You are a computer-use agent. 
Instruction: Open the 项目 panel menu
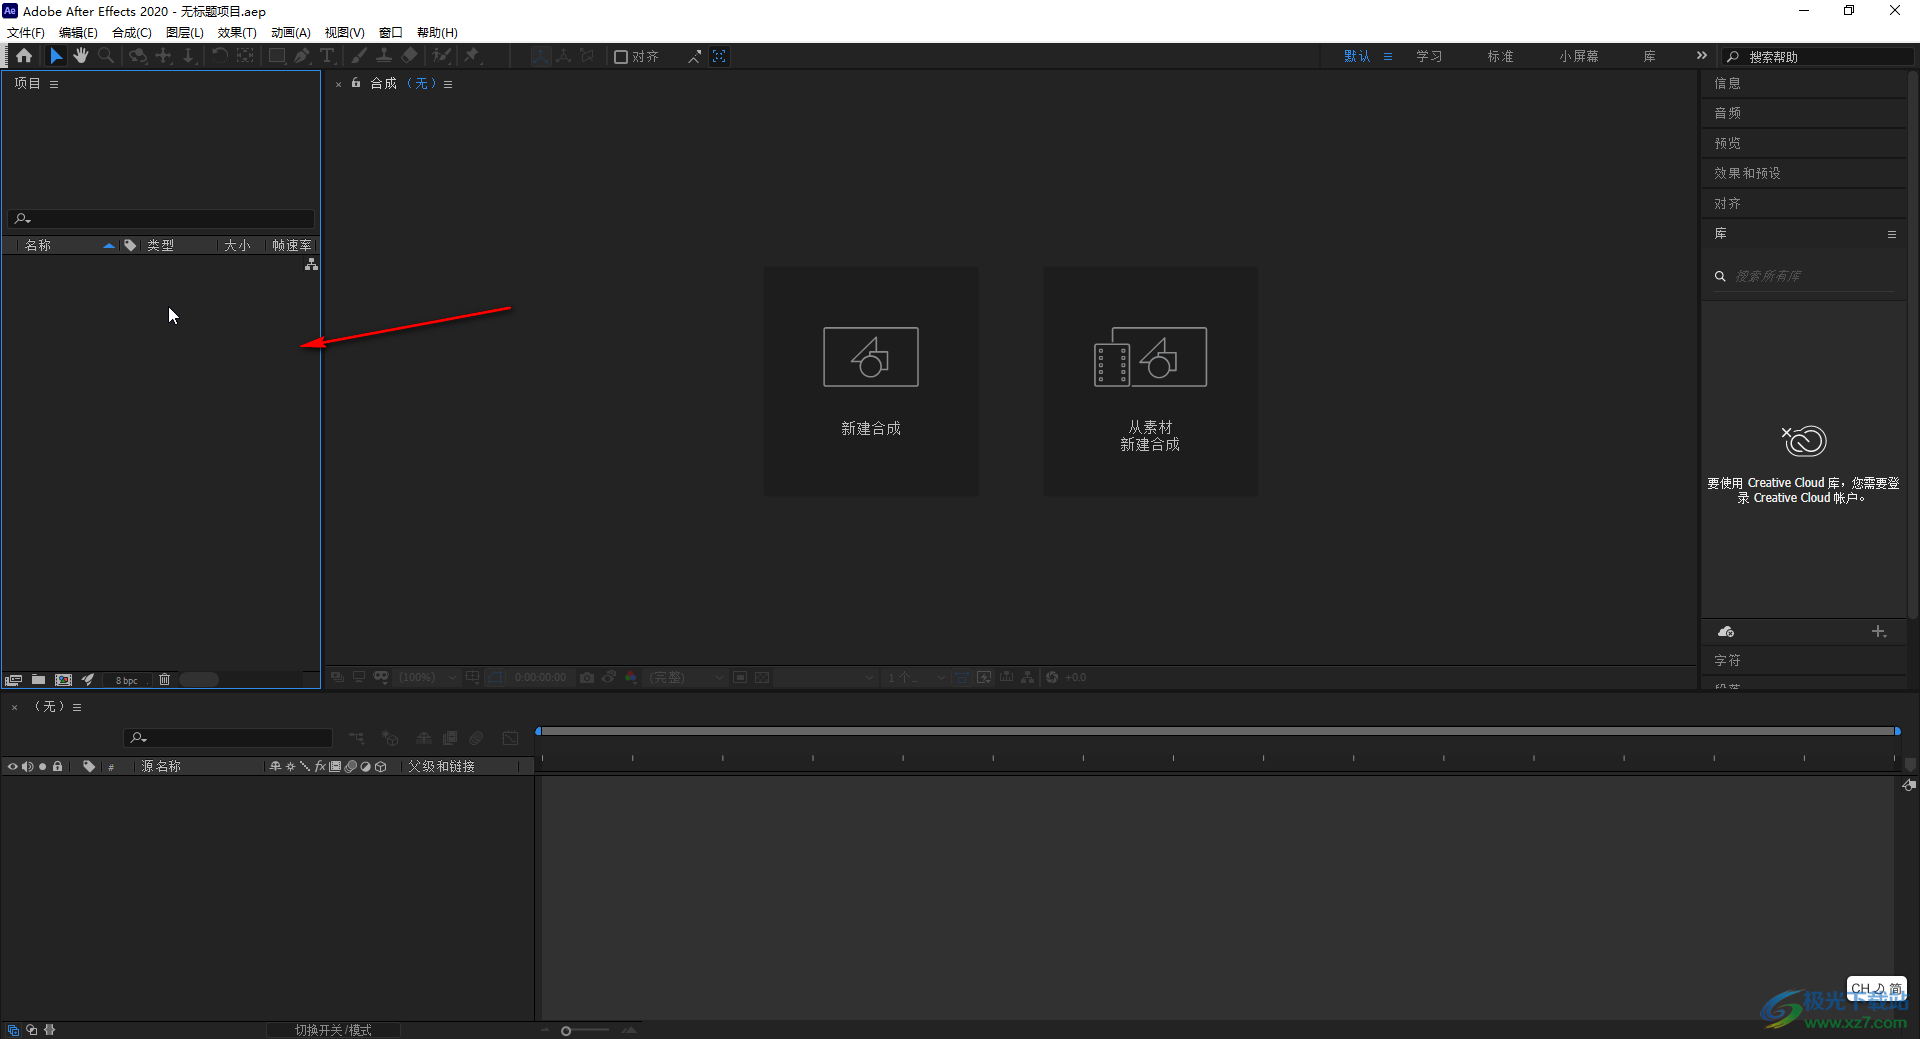click(54, 84)
